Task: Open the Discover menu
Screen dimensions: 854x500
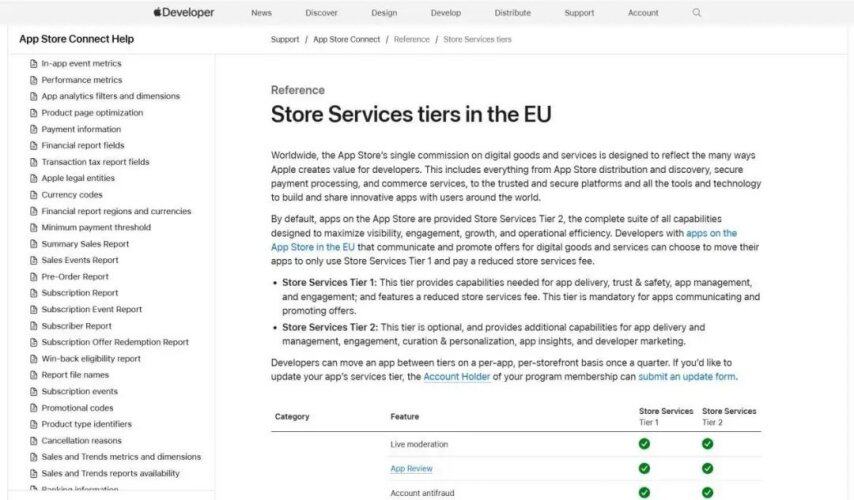Action: tap(321, 13)
